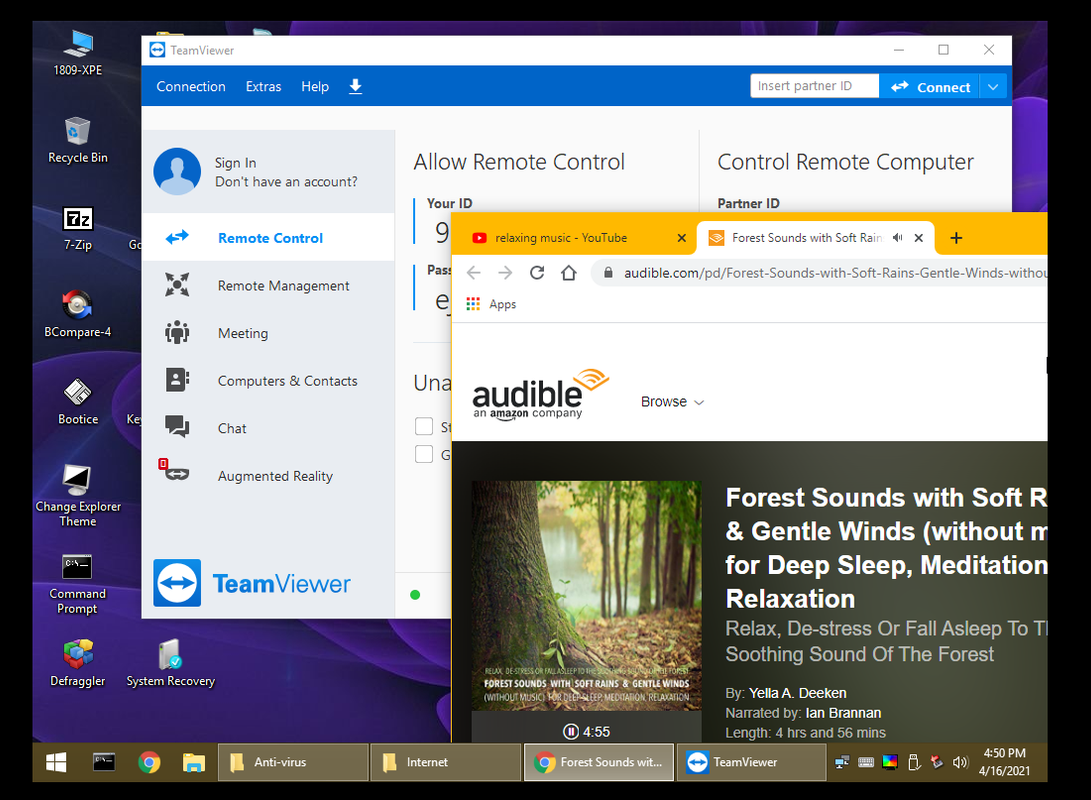Viewport: 1091px width, 800px height.
Task: Open Meeting section in TeamViewer
Action: [268, 333]
